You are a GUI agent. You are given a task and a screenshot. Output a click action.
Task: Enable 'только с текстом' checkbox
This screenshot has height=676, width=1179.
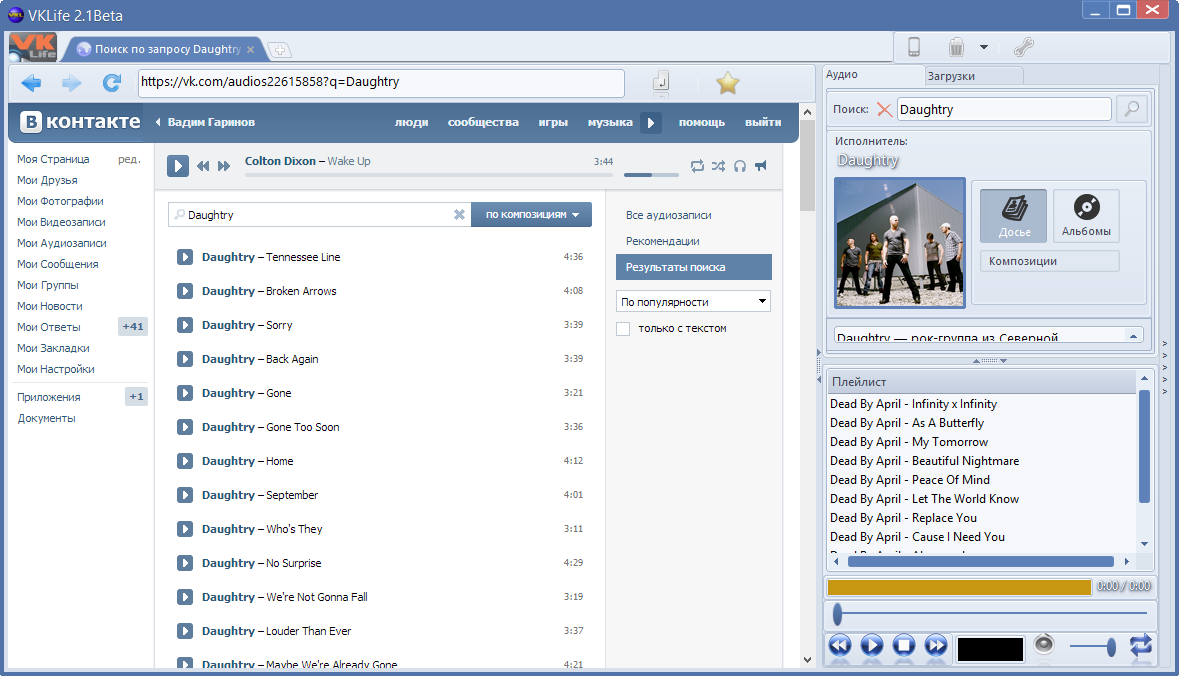pyautogui.click(x=623, y=329)
